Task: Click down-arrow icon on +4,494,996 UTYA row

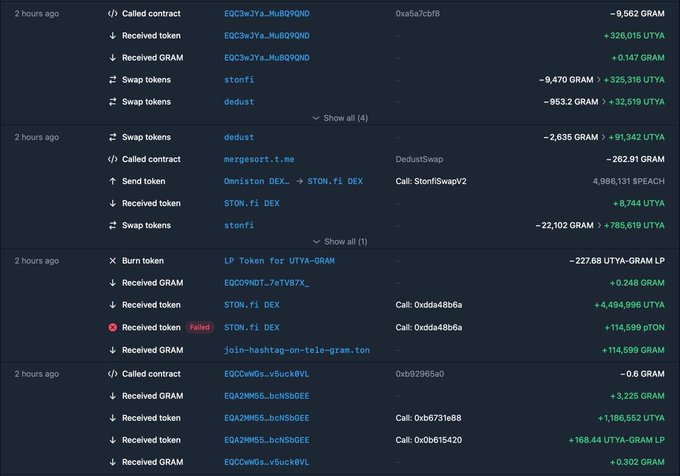Action: pyautogui.click(x=112, y=305)
